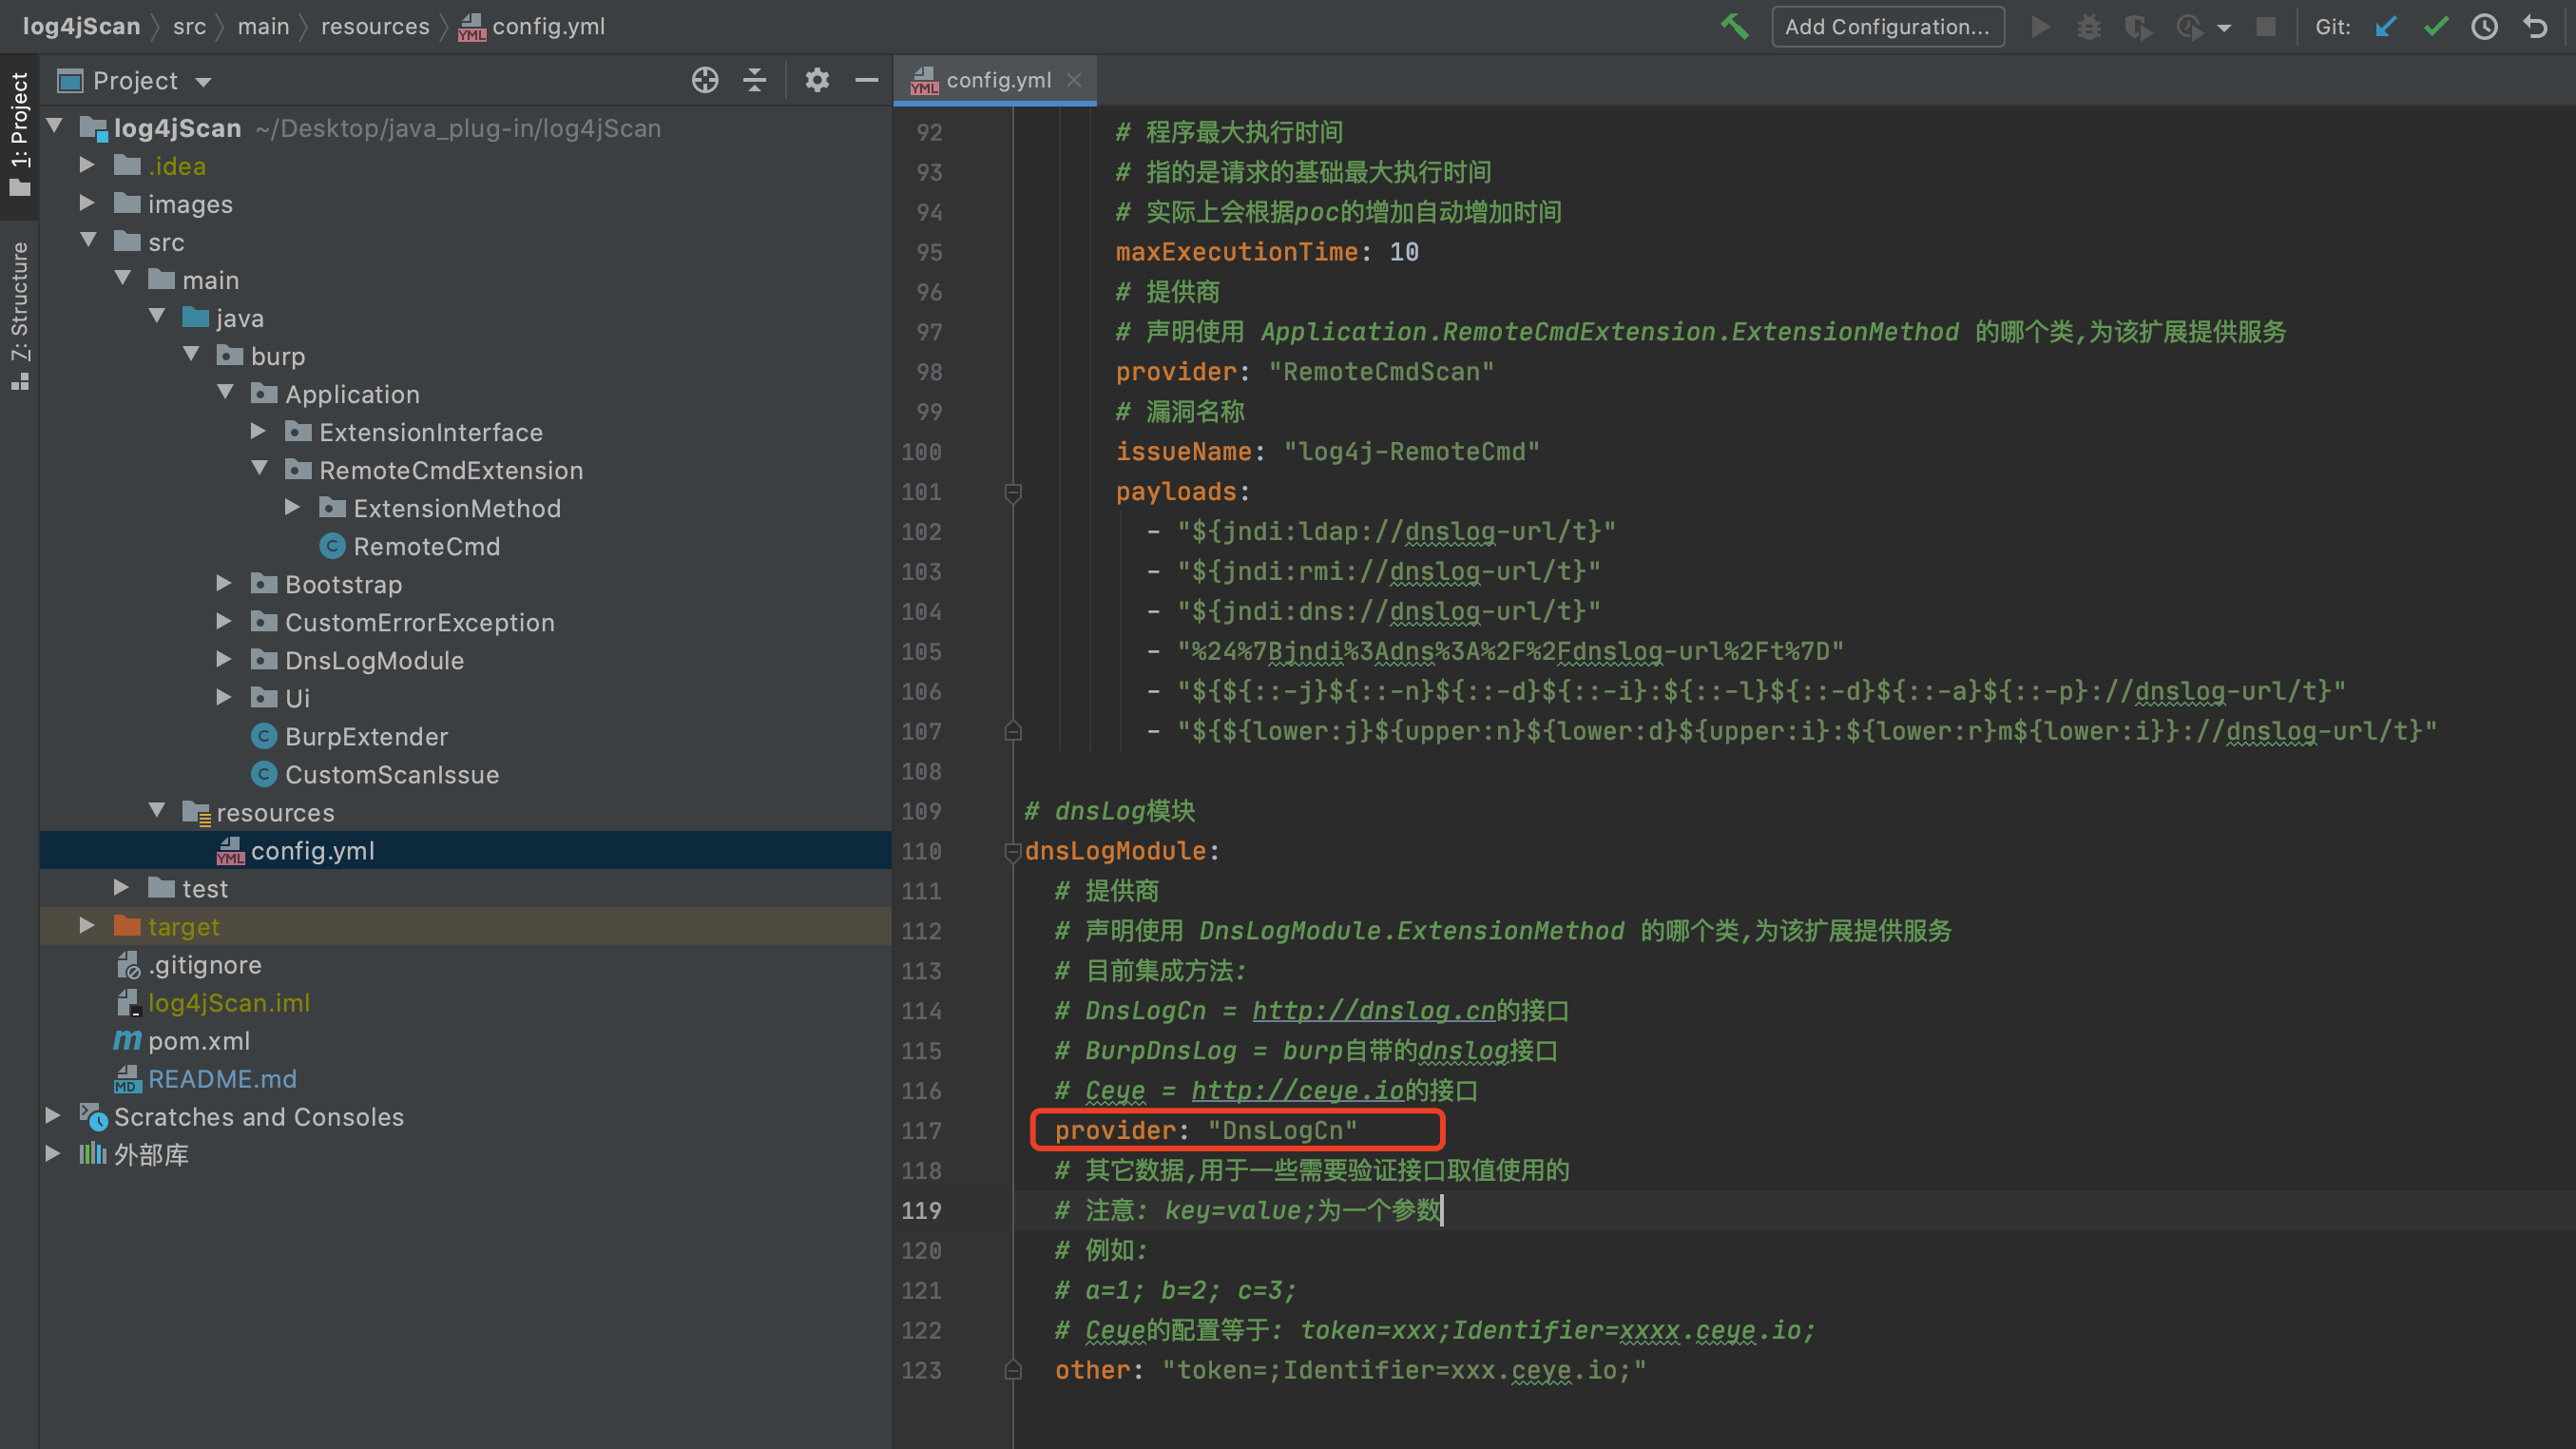This screenshot has height=1449, width=2576.
Task: Hide the Project panel with minus icon
Action: click(867, 81)
